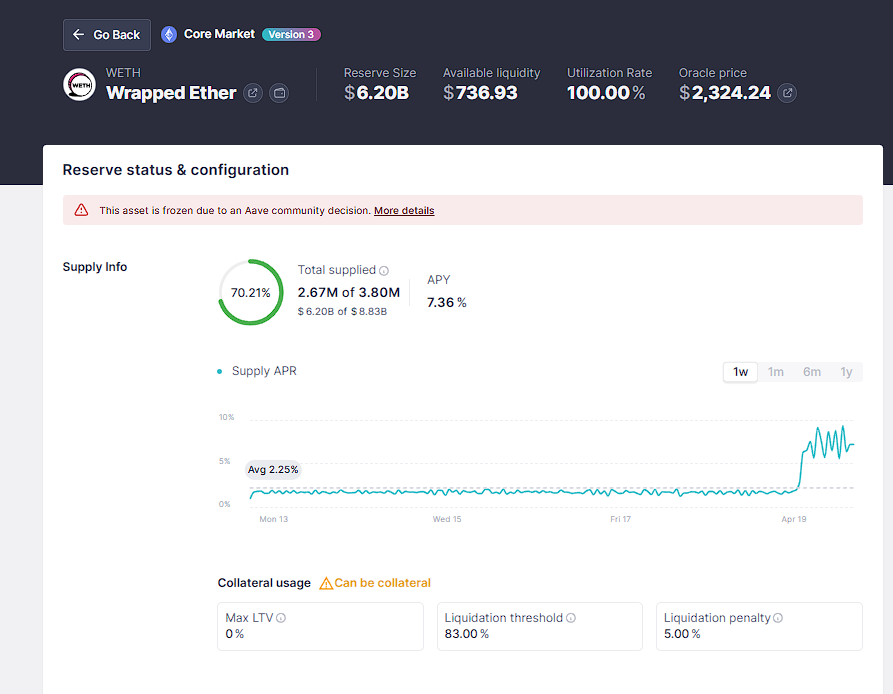Click the Core Market label

(x=219, y=34)
